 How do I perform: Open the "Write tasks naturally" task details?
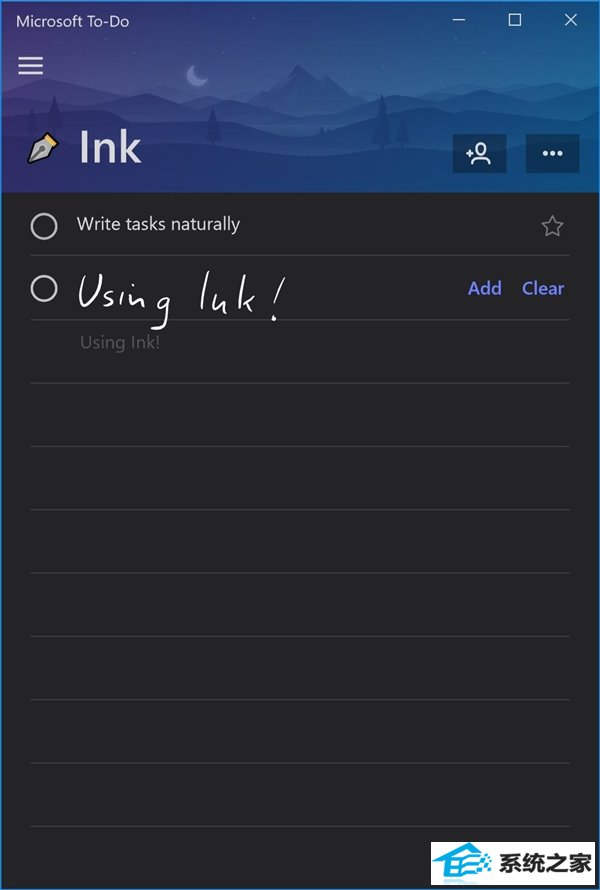pos(158,224)
